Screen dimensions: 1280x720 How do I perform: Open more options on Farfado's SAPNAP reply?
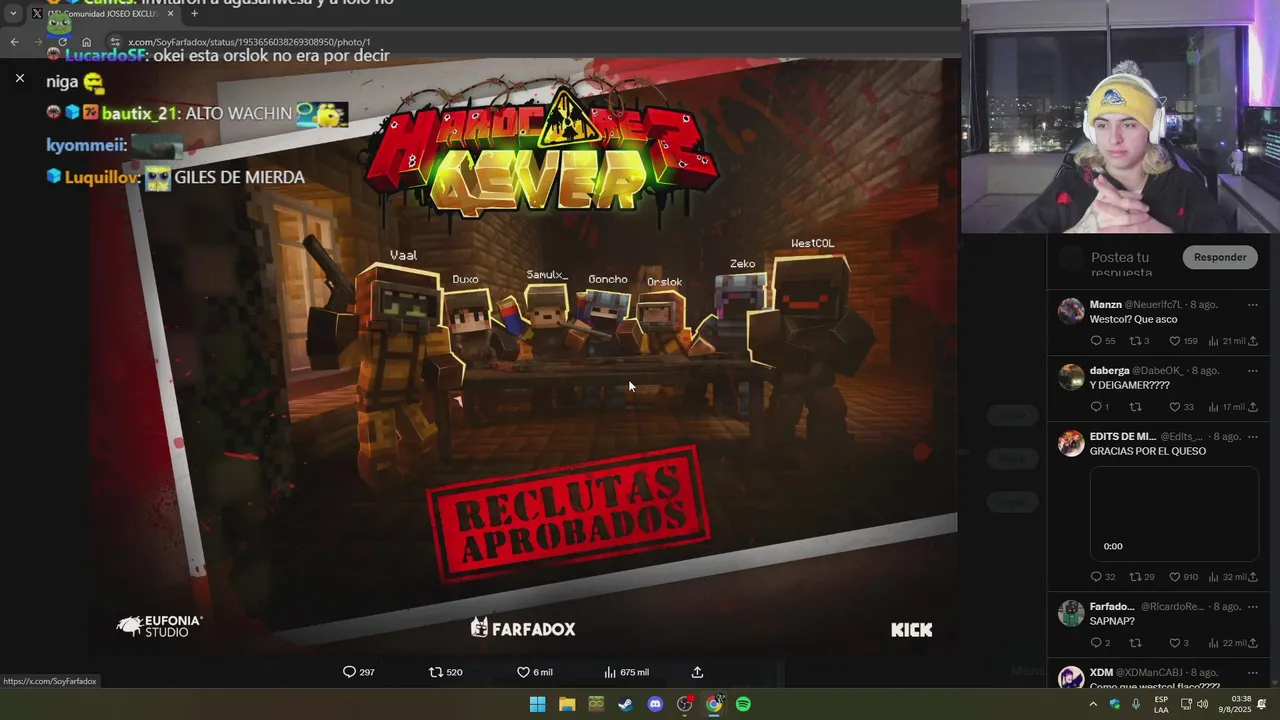[1252, 606]
